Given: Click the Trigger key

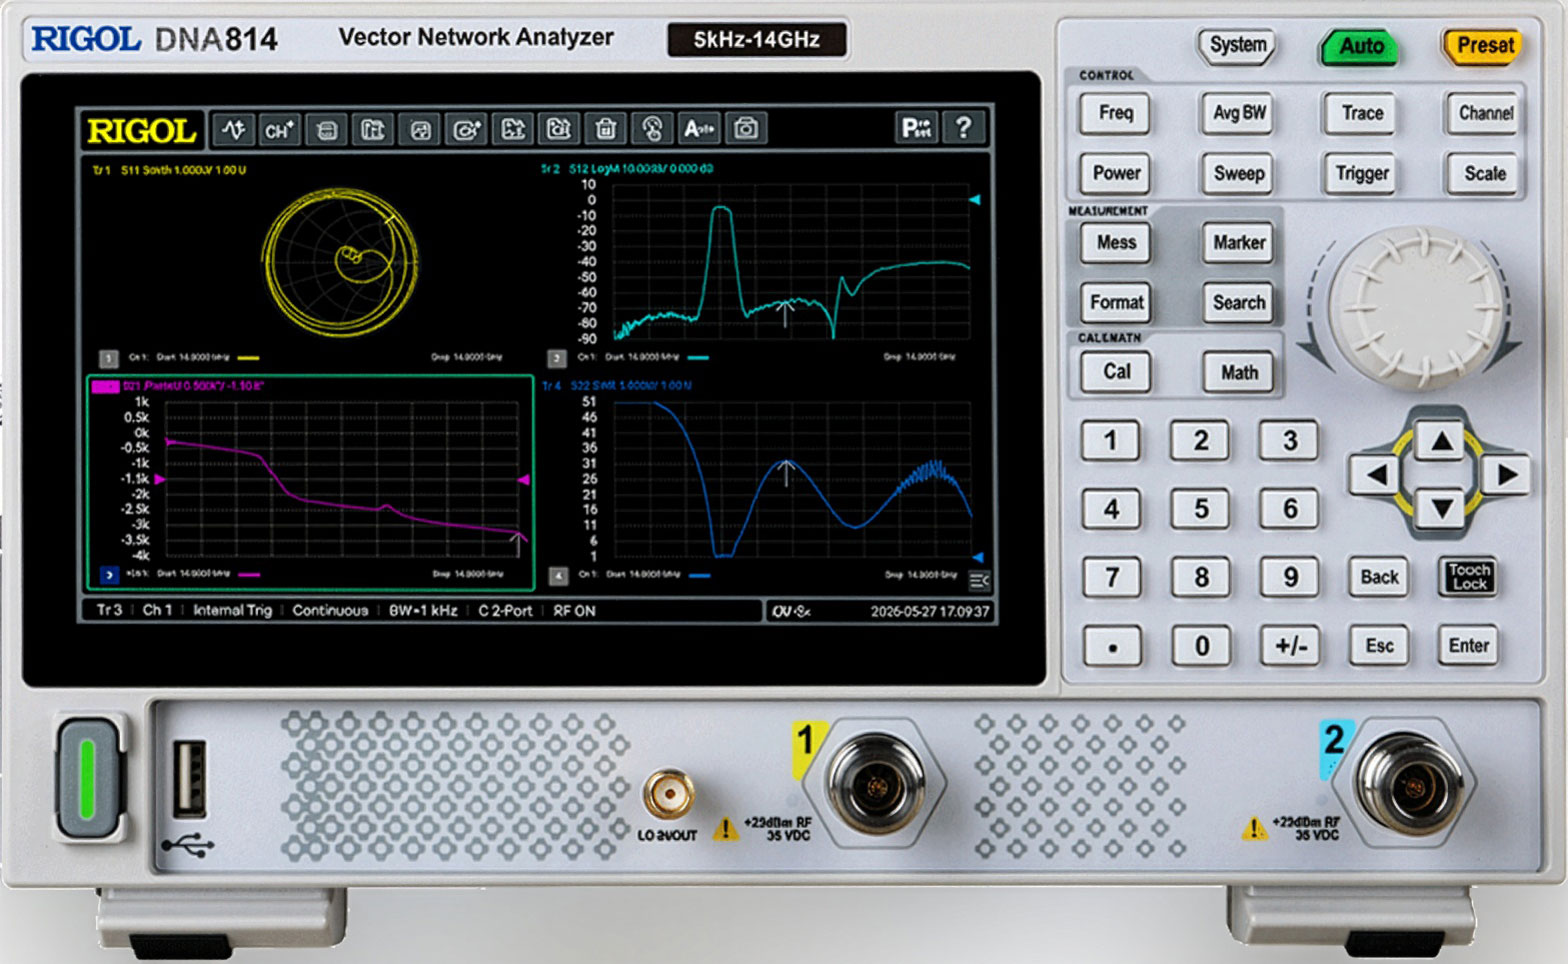Looking at the screenshot, I should coord(1362,173).
